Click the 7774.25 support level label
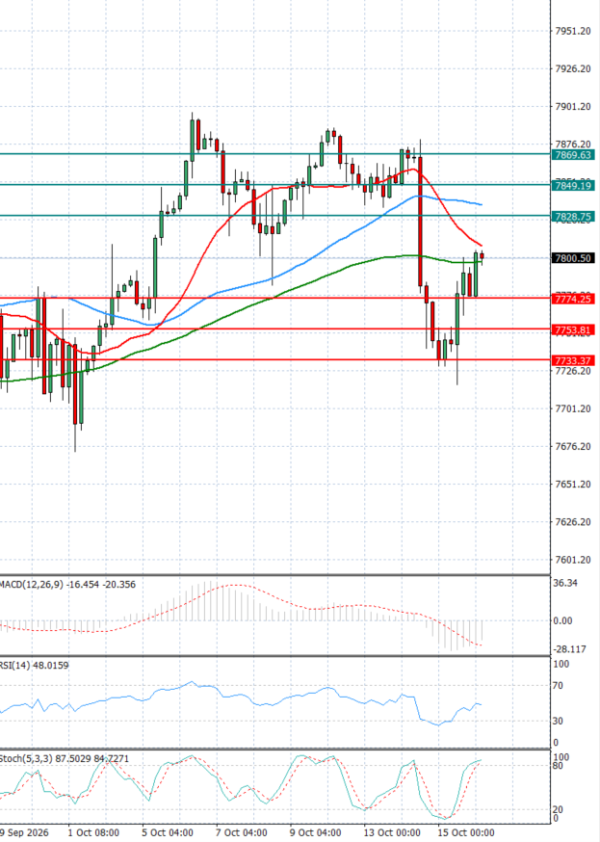Viewport: 600px width, 842px height. [x=573, y=299]
